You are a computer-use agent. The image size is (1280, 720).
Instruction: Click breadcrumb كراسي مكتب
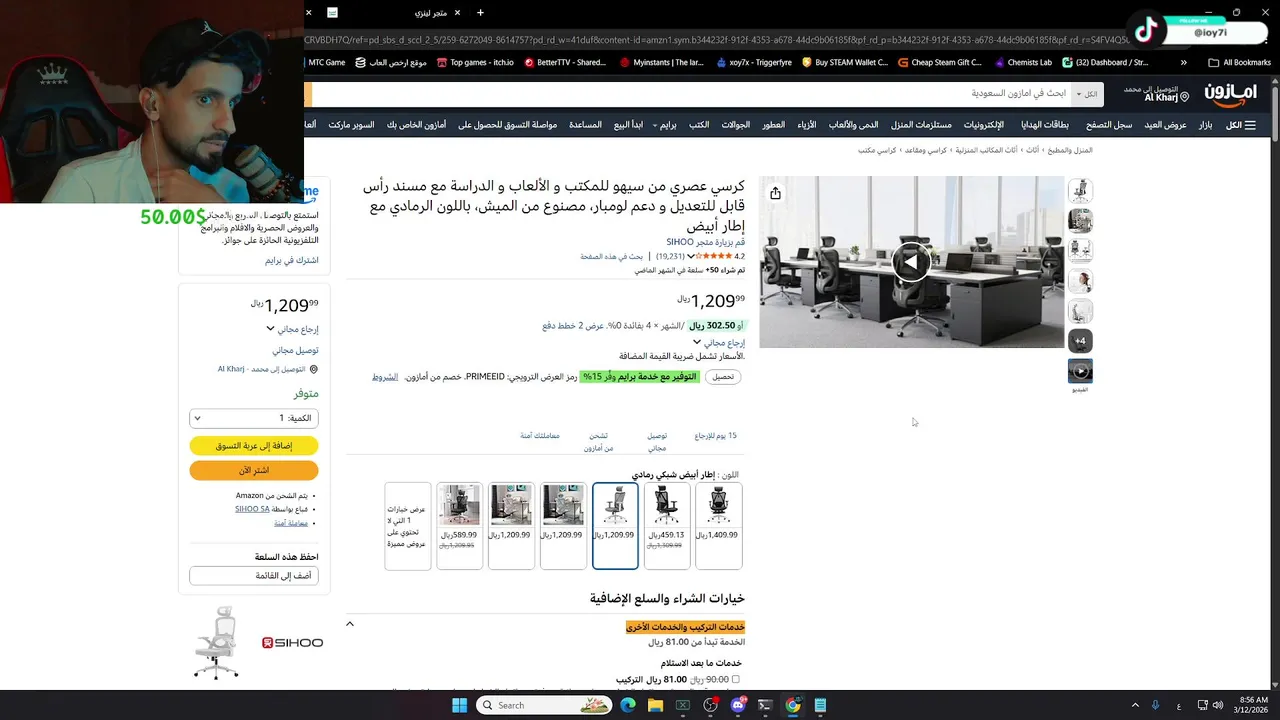(877, 150)
